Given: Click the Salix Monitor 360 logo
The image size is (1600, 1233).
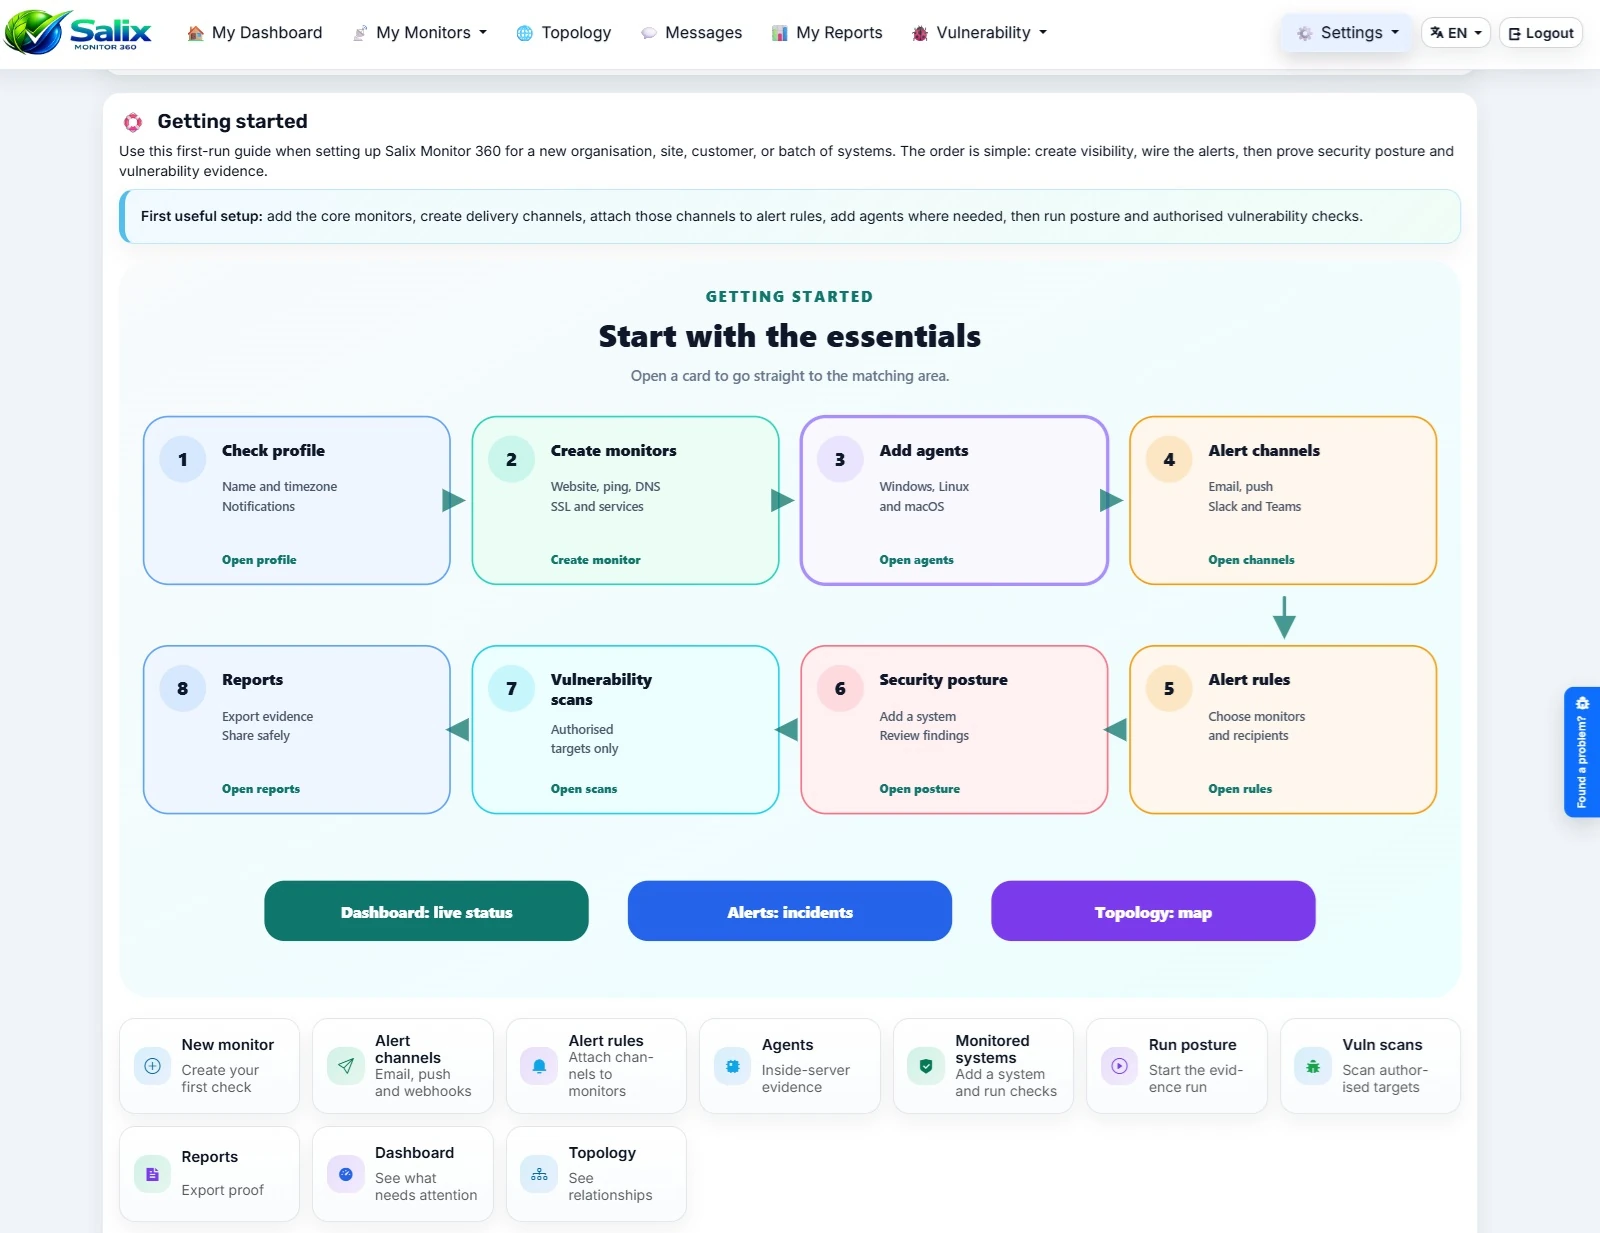Looking at the screenshot, I should tap(78, 32).
